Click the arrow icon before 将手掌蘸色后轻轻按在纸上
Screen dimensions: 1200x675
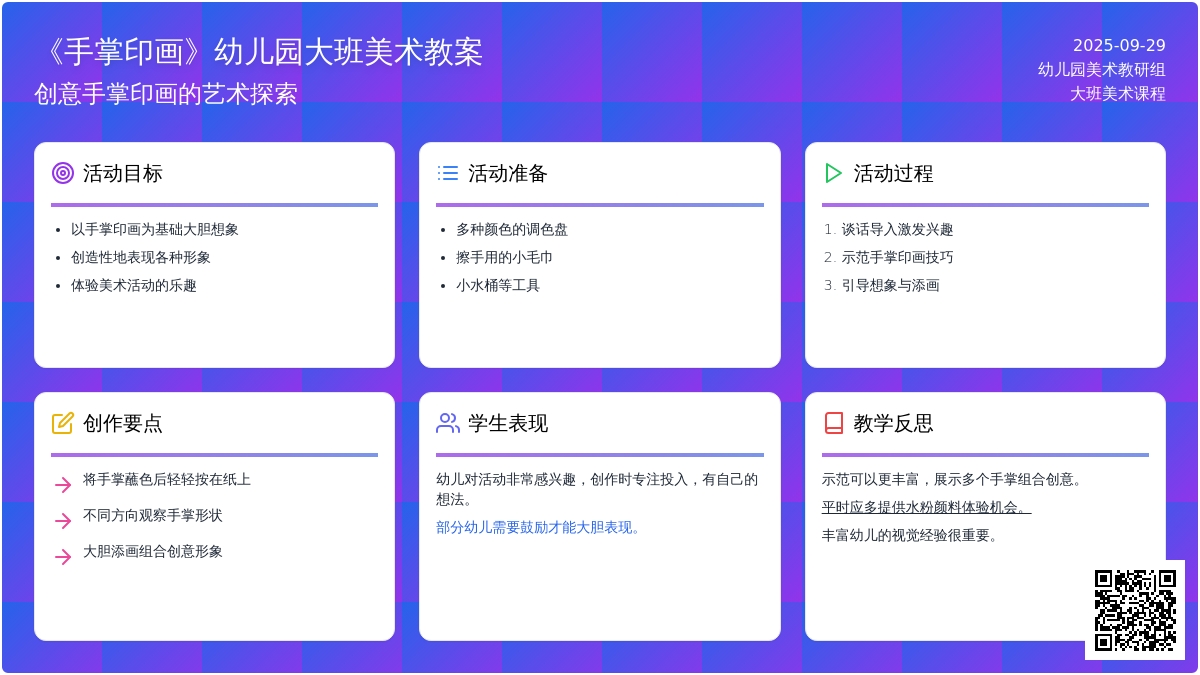(63, 485)
